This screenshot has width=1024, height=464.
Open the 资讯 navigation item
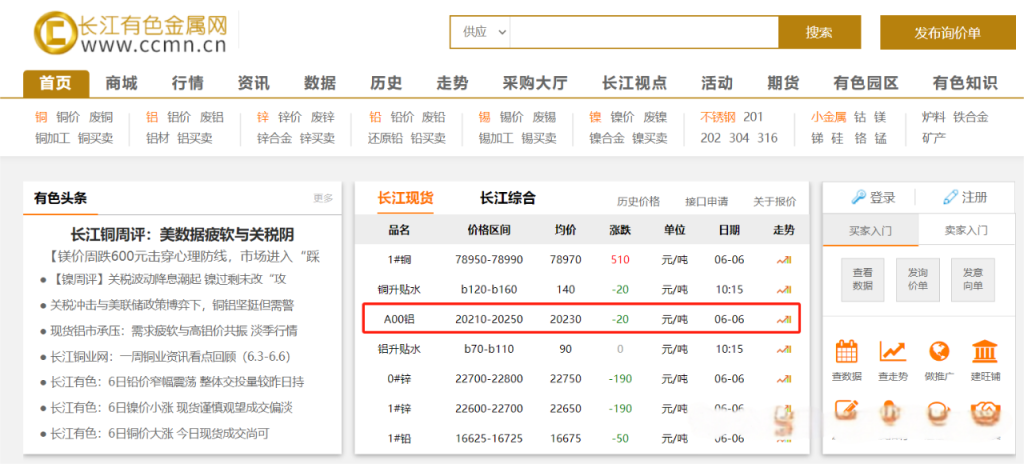pyautogui.click(x=253, y=84)
